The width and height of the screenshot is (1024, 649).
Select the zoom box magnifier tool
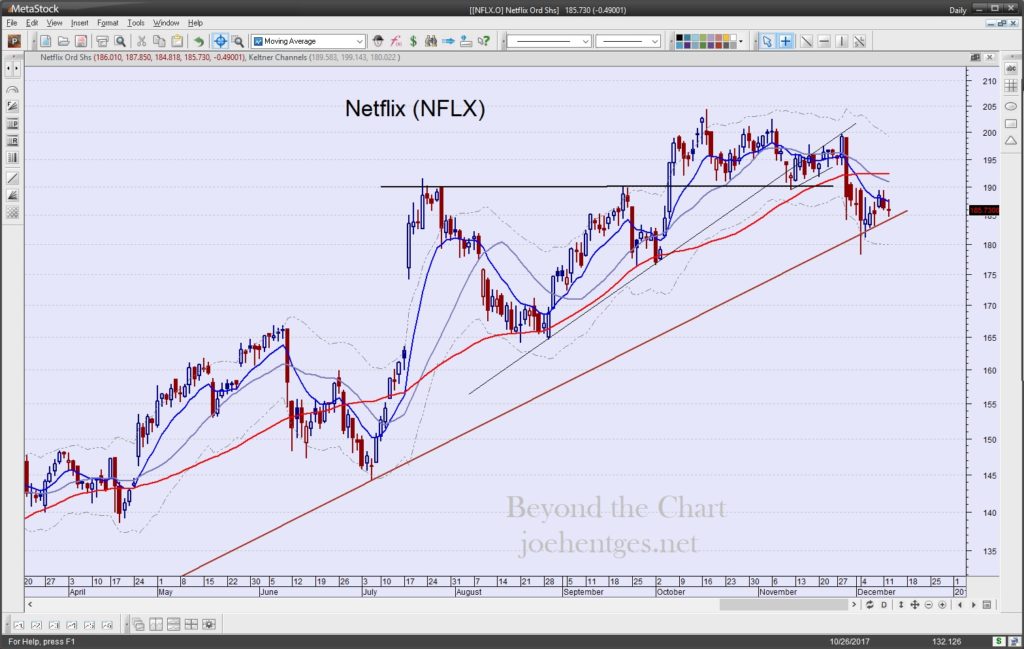[238, 41]
